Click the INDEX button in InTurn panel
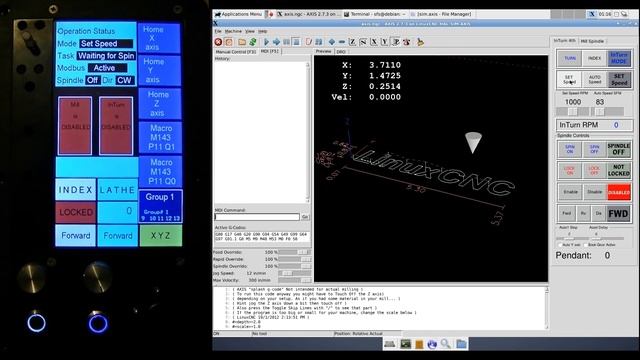 (x=594, y=58)
